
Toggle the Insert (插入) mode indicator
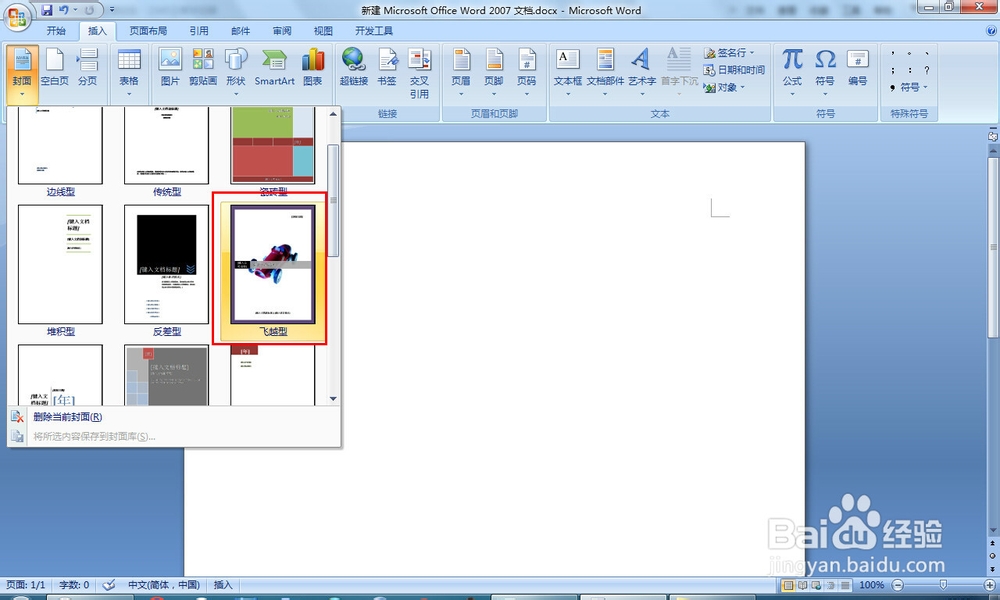(x=223, y=585)
